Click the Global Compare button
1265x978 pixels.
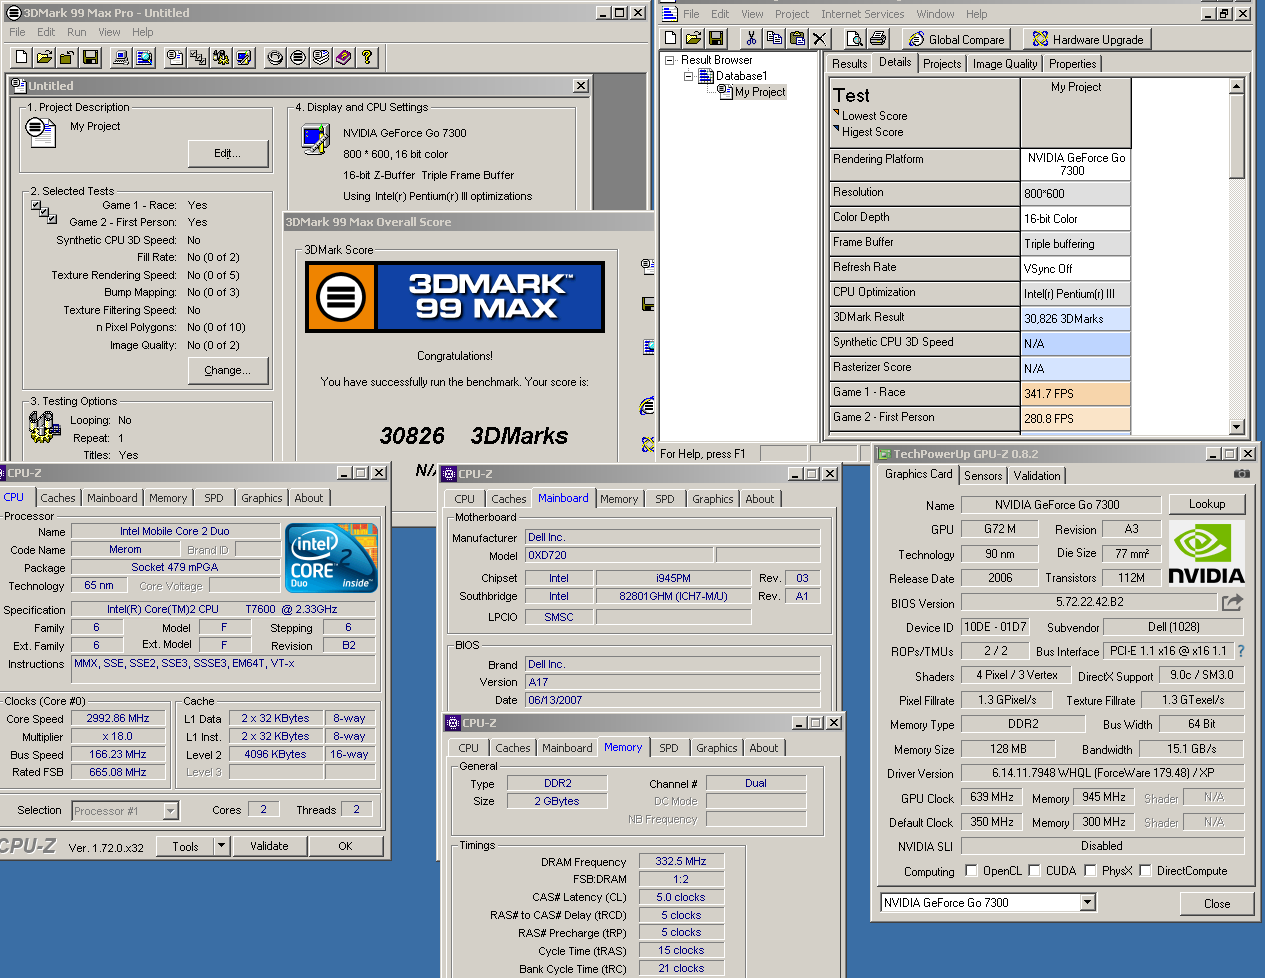956,39
